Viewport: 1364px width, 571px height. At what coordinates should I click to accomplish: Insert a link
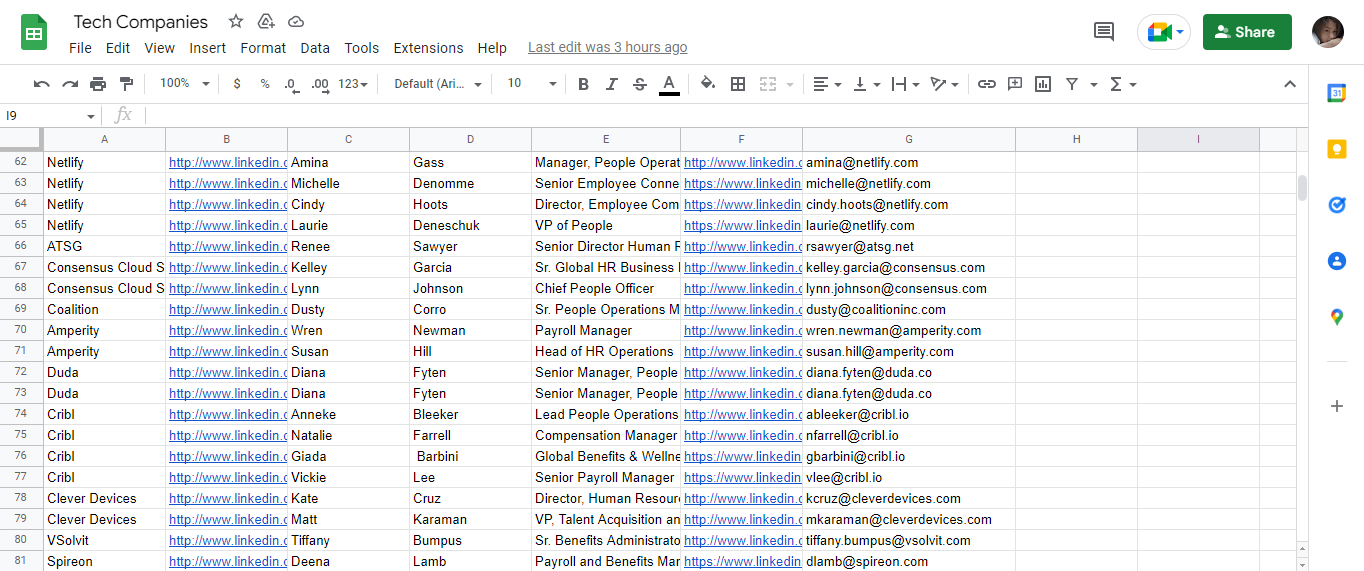987,84
